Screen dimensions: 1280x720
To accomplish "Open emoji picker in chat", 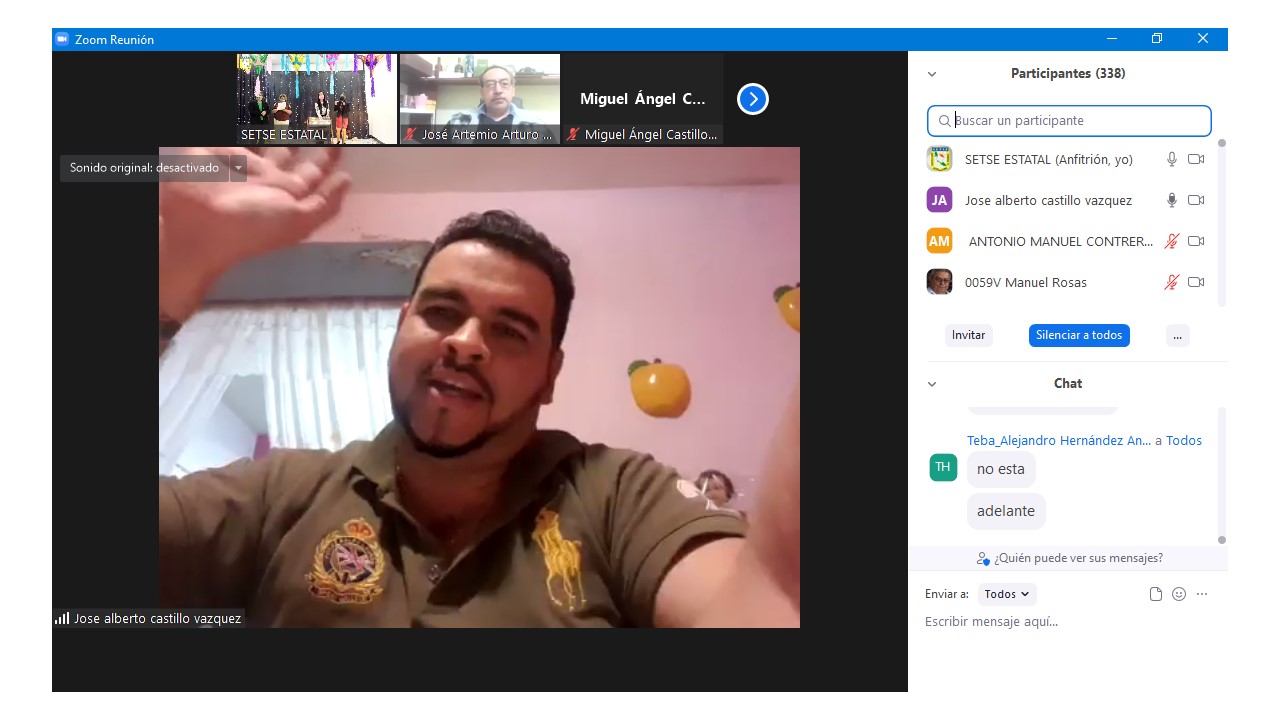I will click(1179, 594).
